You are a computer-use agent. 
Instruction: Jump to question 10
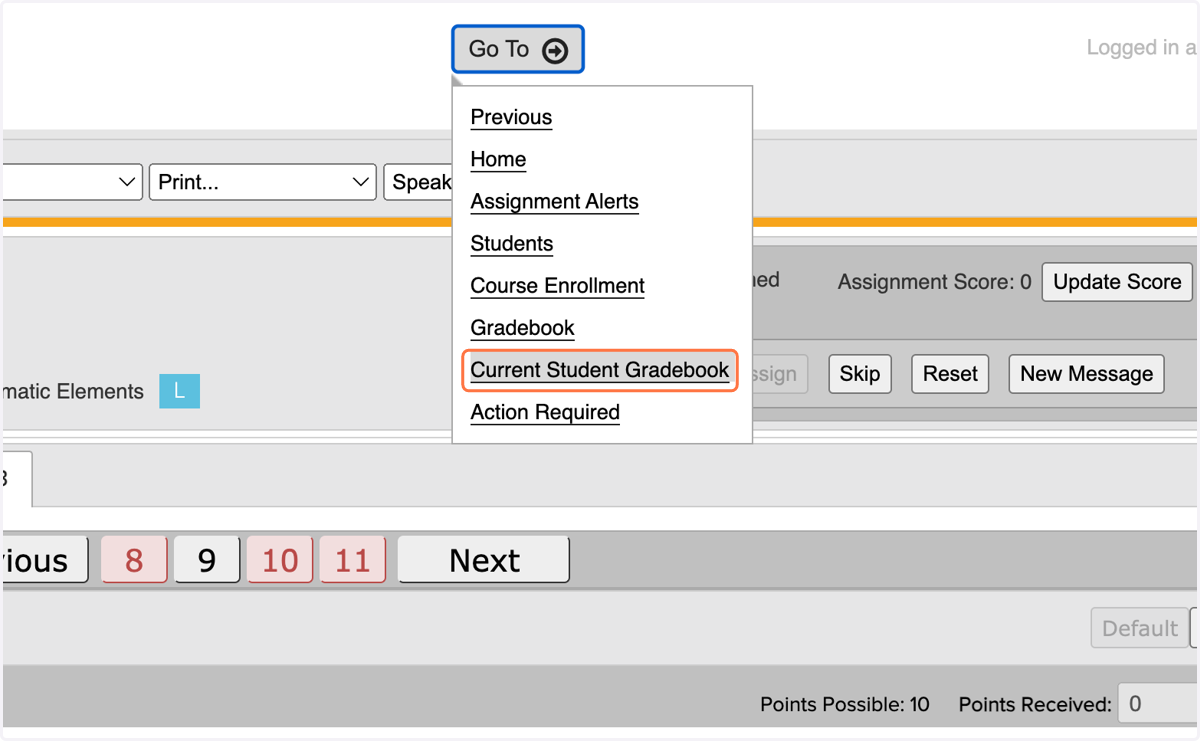coord(280,560)
